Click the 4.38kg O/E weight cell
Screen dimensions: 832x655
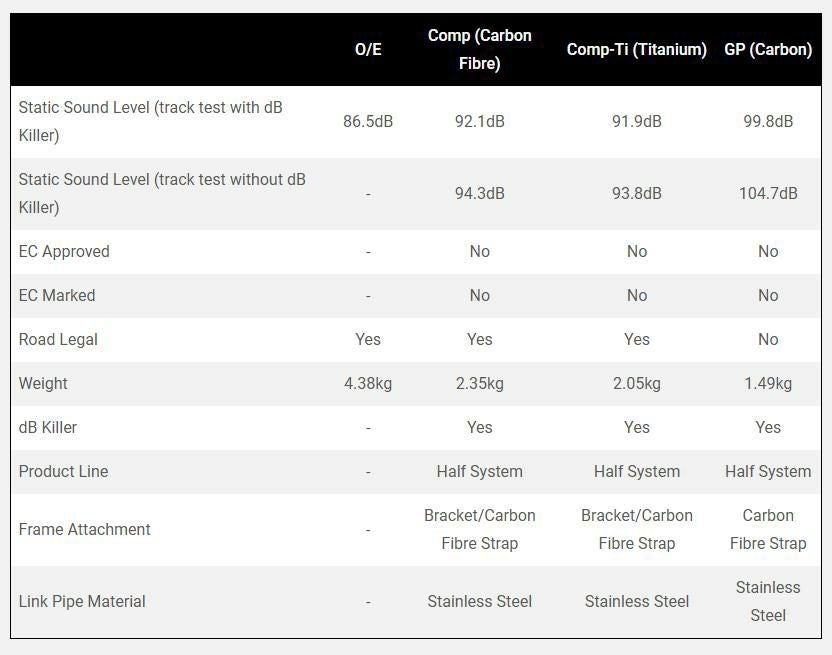368,383
